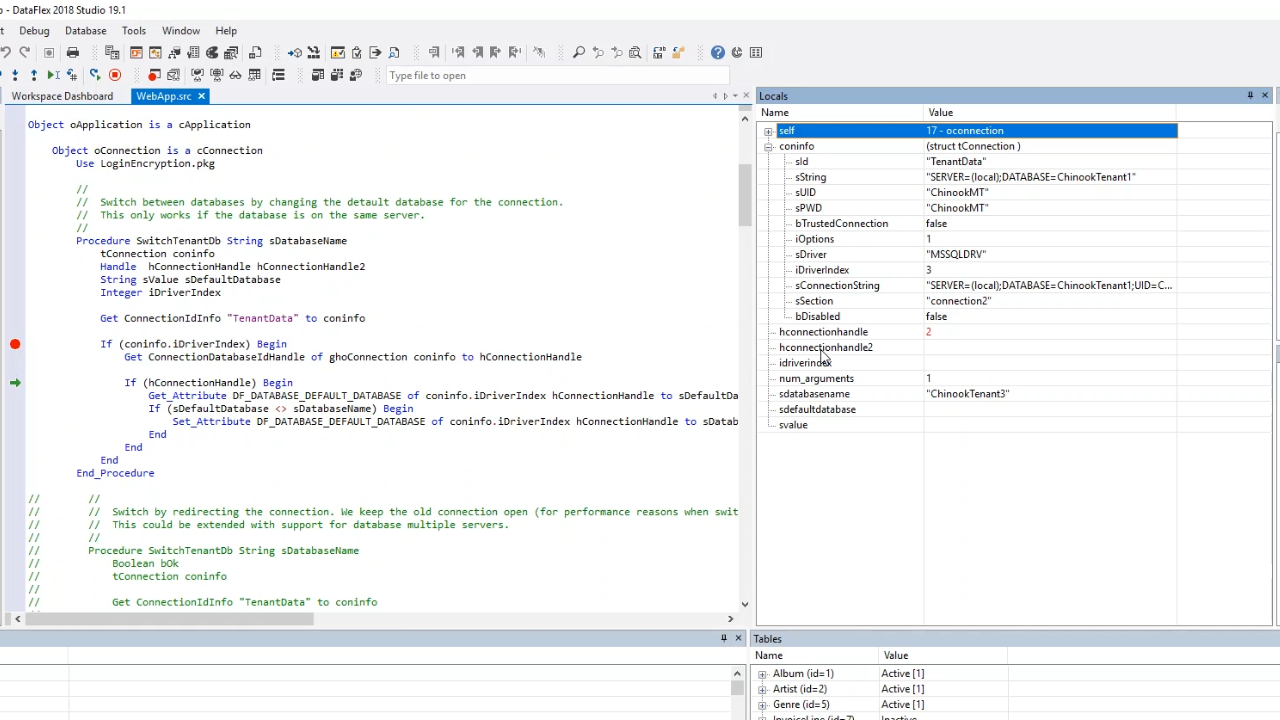Click the Toggle Bookmark flag icon

(434, 53)
